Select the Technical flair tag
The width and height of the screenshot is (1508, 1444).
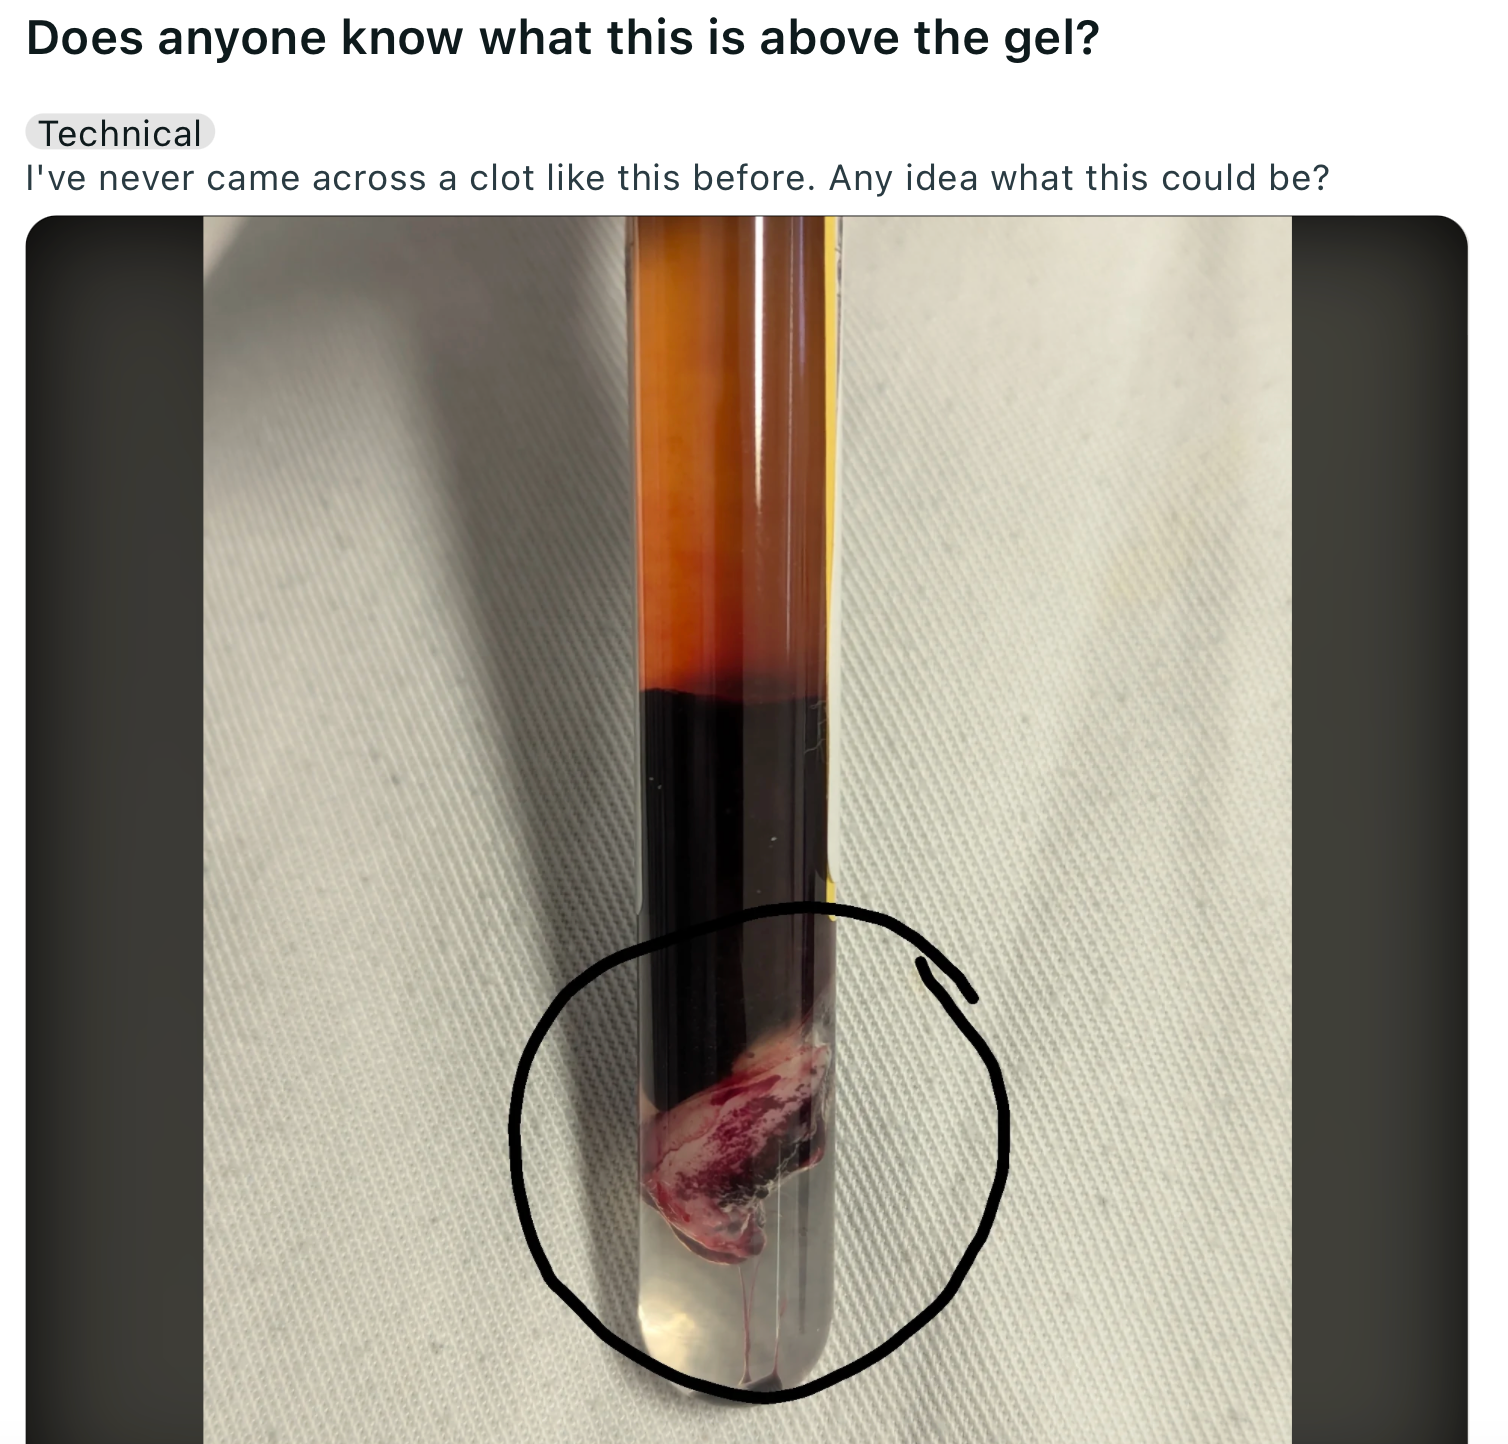pos(120,133)
